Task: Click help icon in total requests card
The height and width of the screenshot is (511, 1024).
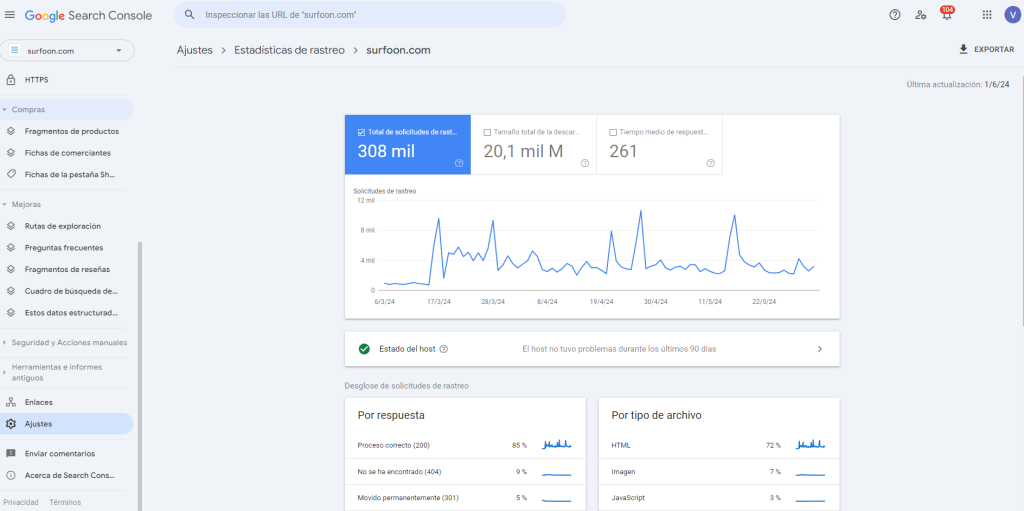Action: click(x=459, y=163)
